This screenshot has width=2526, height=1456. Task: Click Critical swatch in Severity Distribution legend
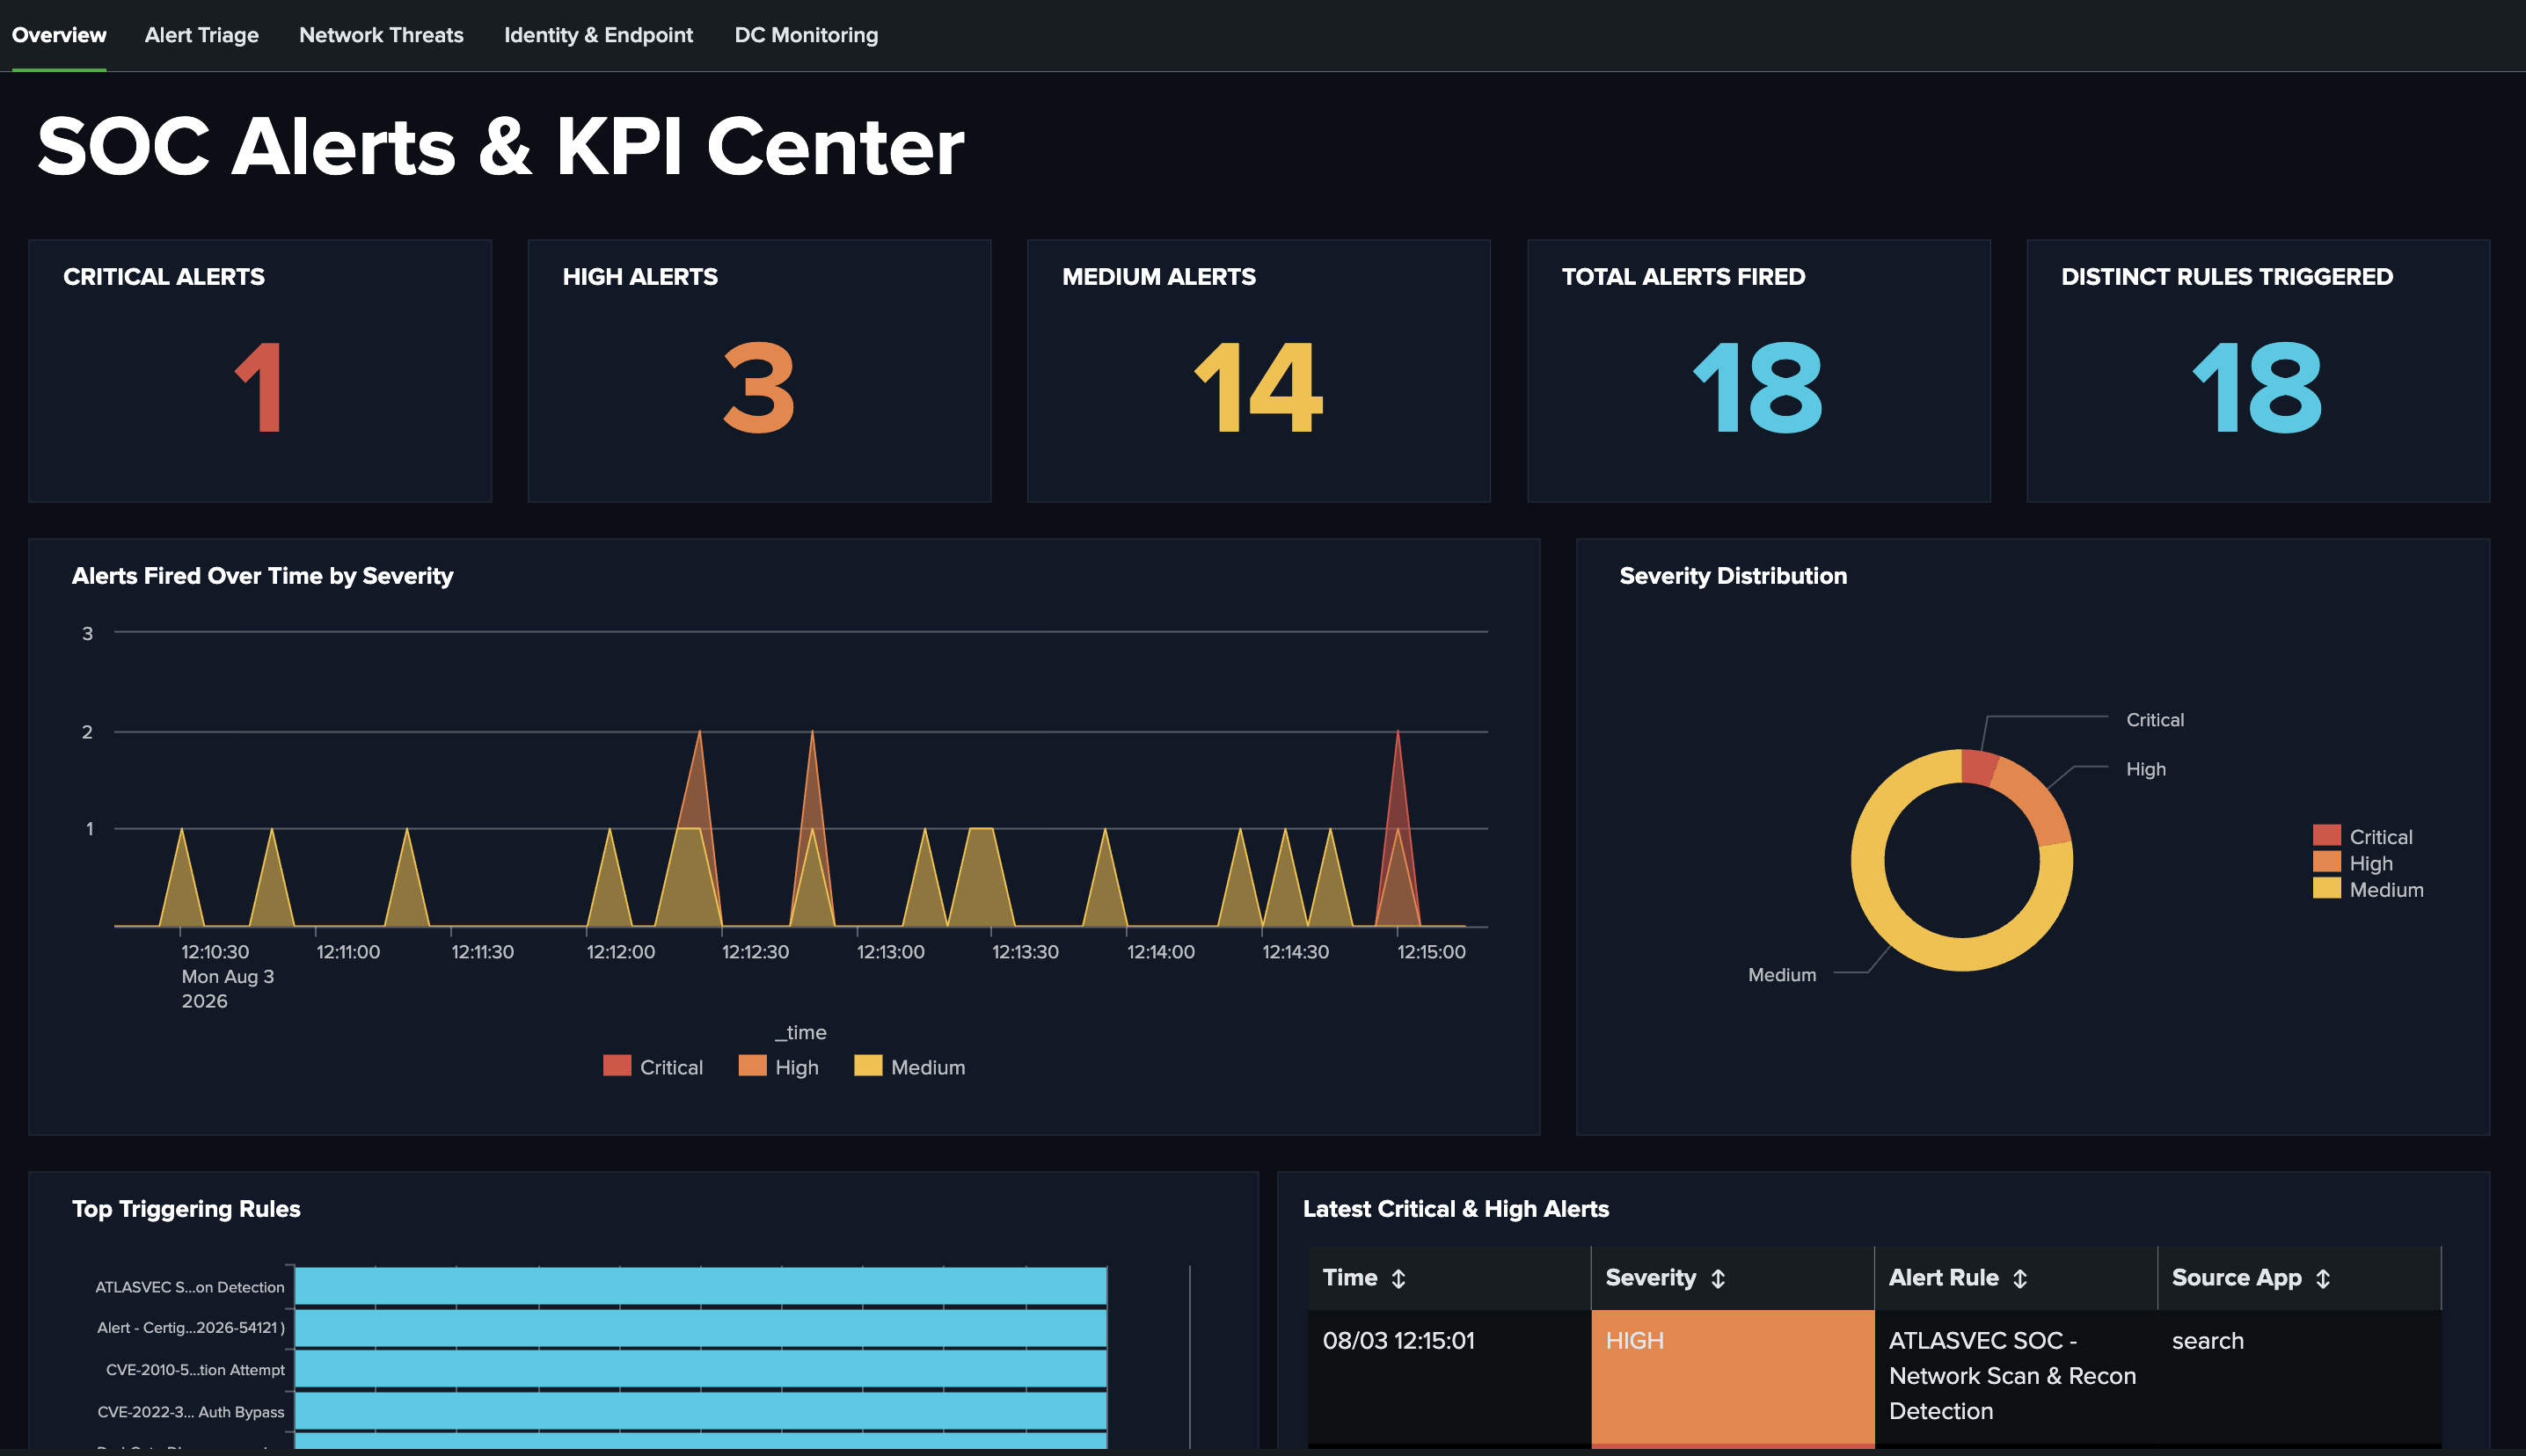2326,835
